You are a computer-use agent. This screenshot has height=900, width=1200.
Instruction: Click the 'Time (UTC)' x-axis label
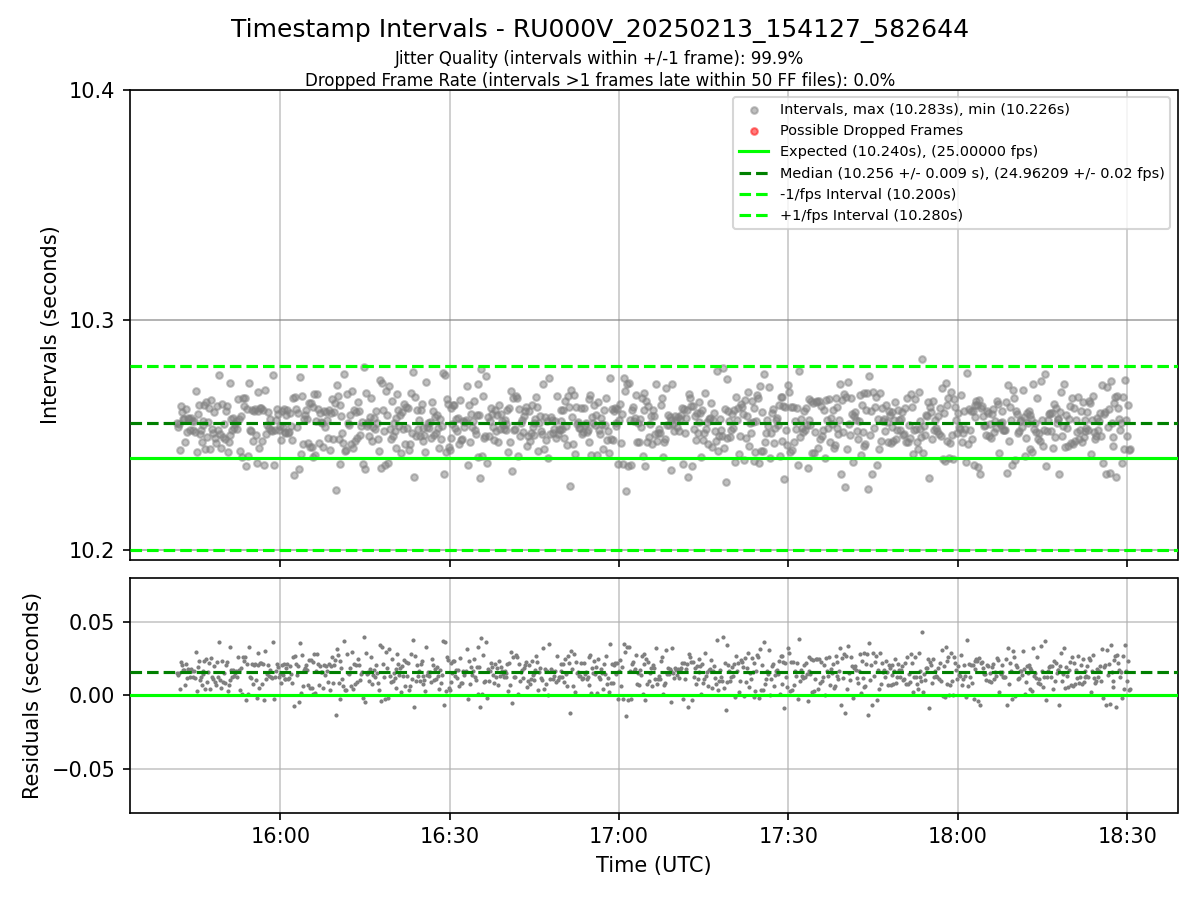click(x=653, y=865)
